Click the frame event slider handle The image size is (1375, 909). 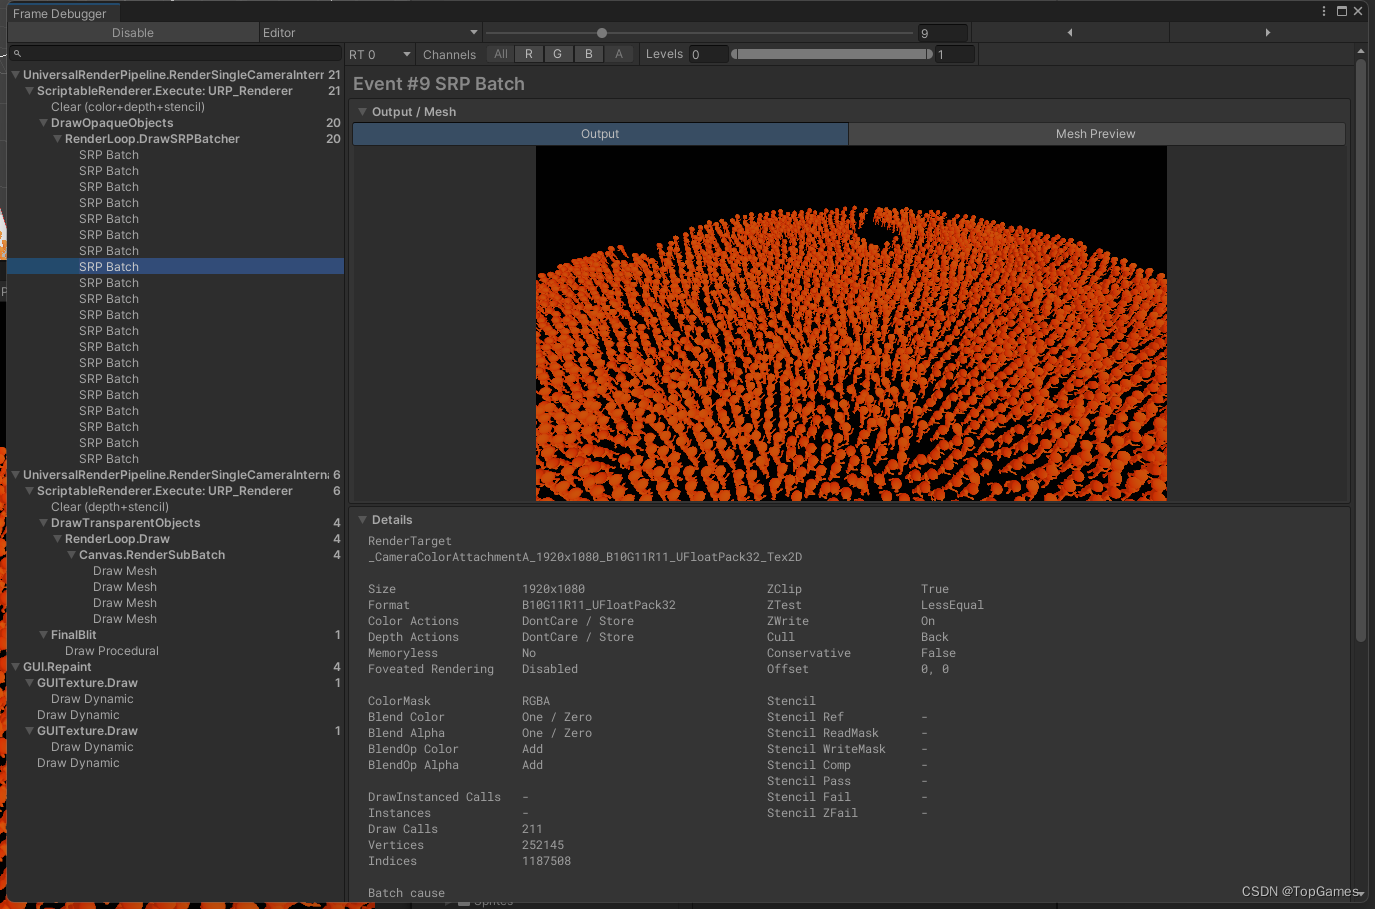(602, 33)
